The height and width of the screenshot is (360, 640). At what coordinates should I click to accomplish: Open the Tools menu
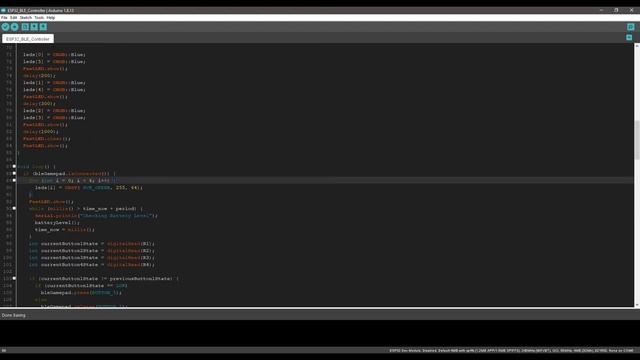click(x=39, y=18)
